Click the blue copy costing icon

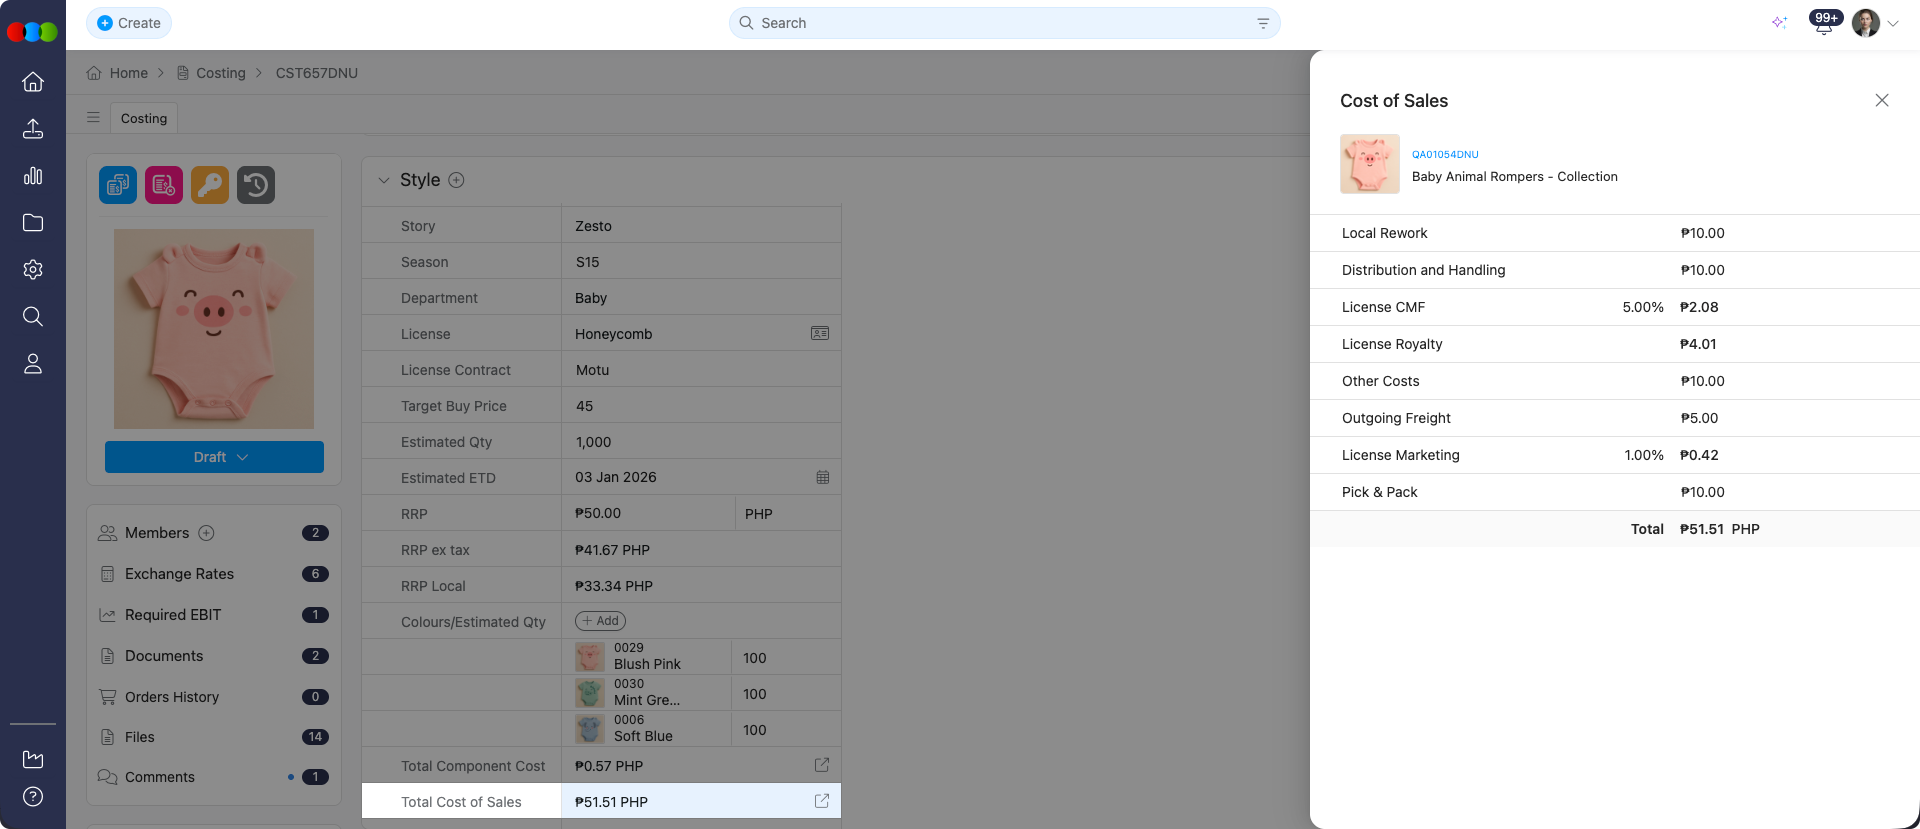pos(118,185)
